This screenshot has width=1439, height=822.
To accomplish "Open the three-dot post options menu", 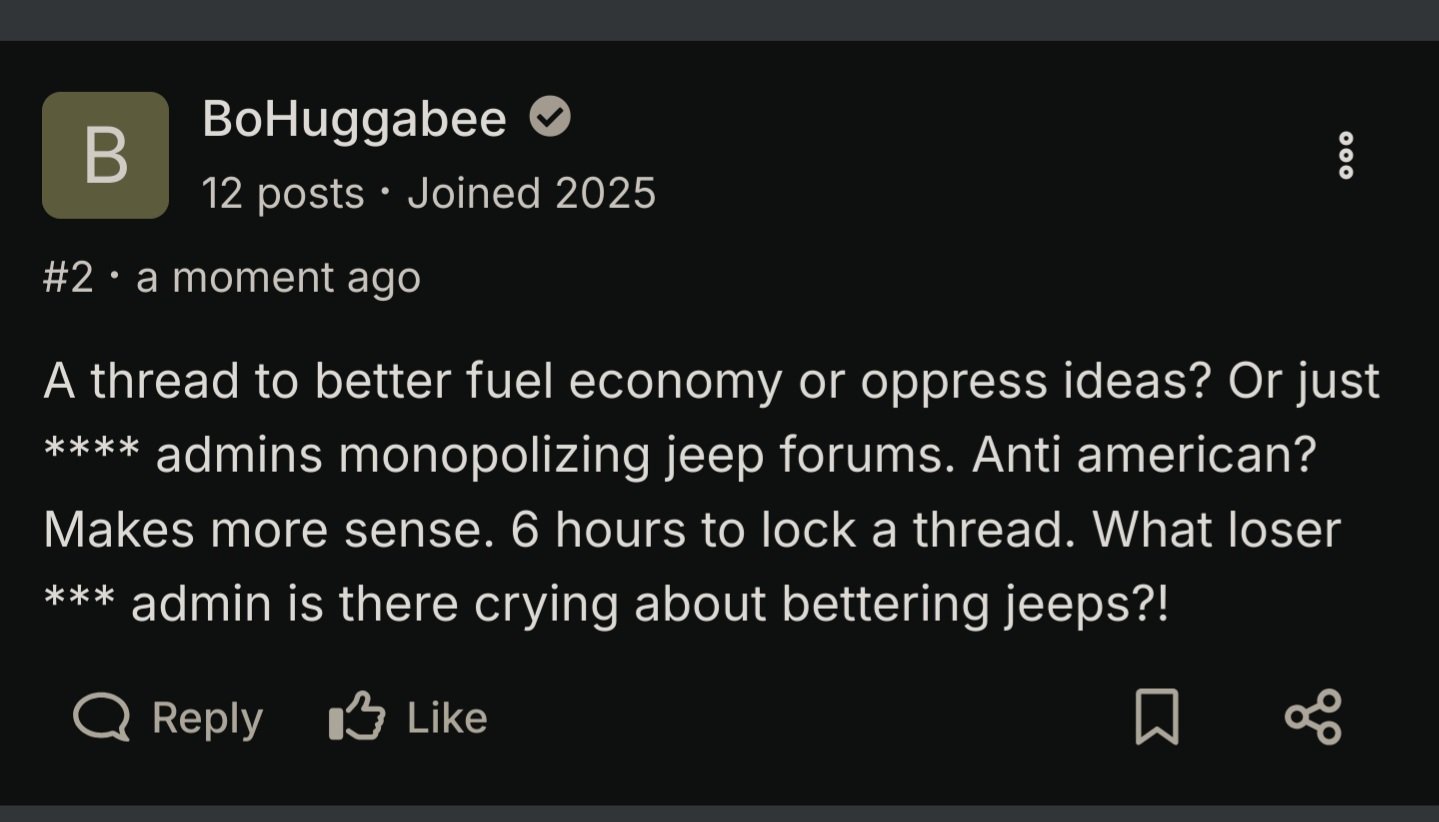I will [1346, 155].
